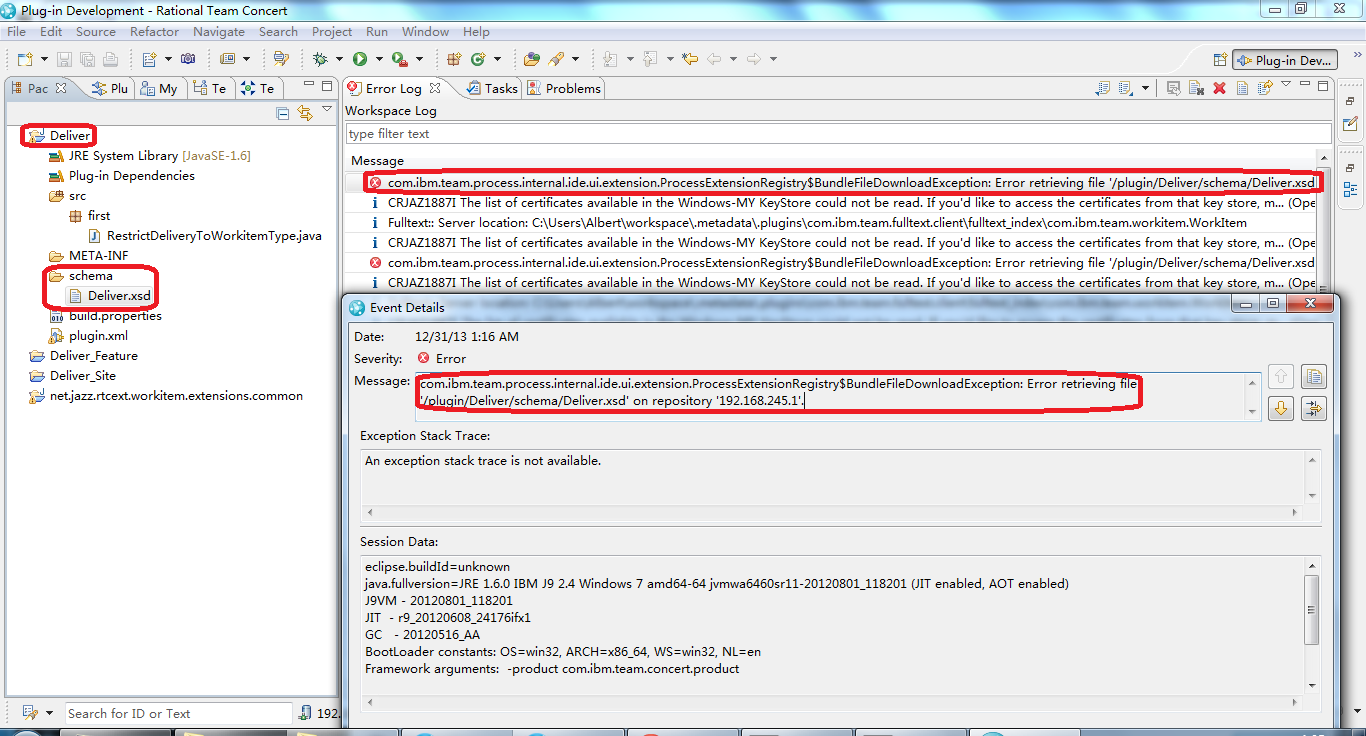Select the Deliver_Feature project
This screenshot has height=736, width=1366.
84,355
